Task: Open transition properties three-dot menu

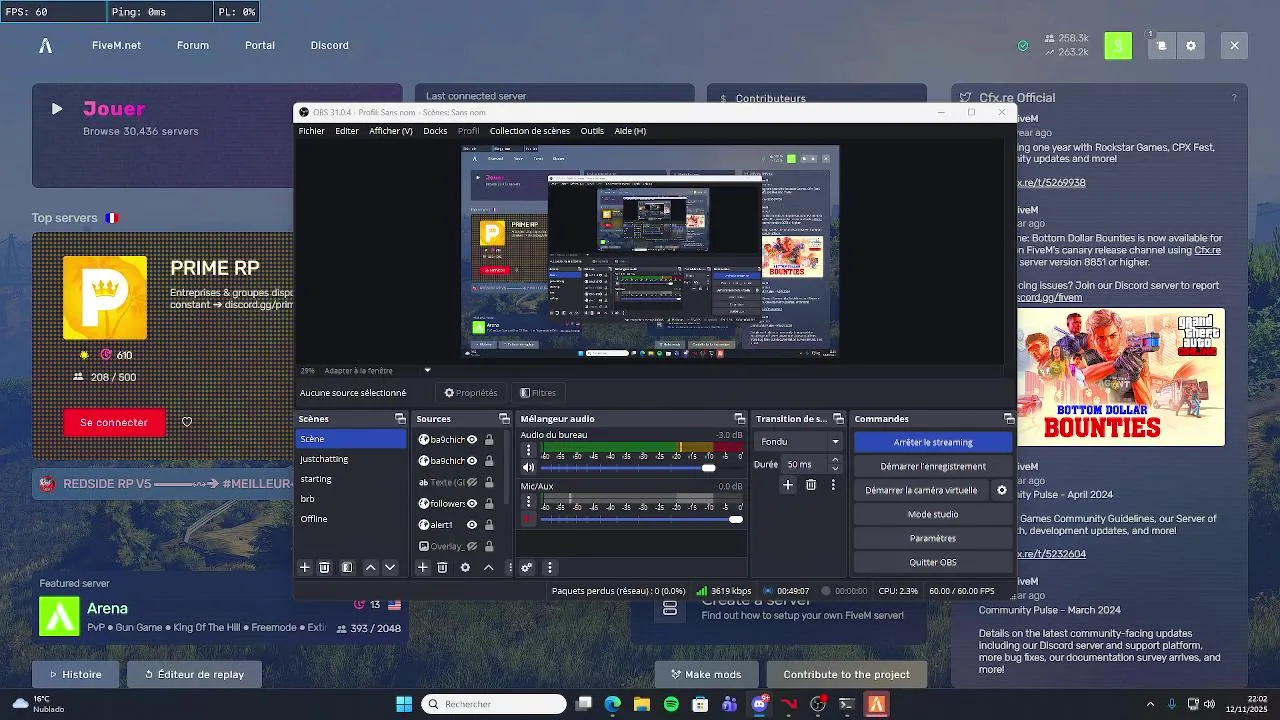Action: coord(833,485)
